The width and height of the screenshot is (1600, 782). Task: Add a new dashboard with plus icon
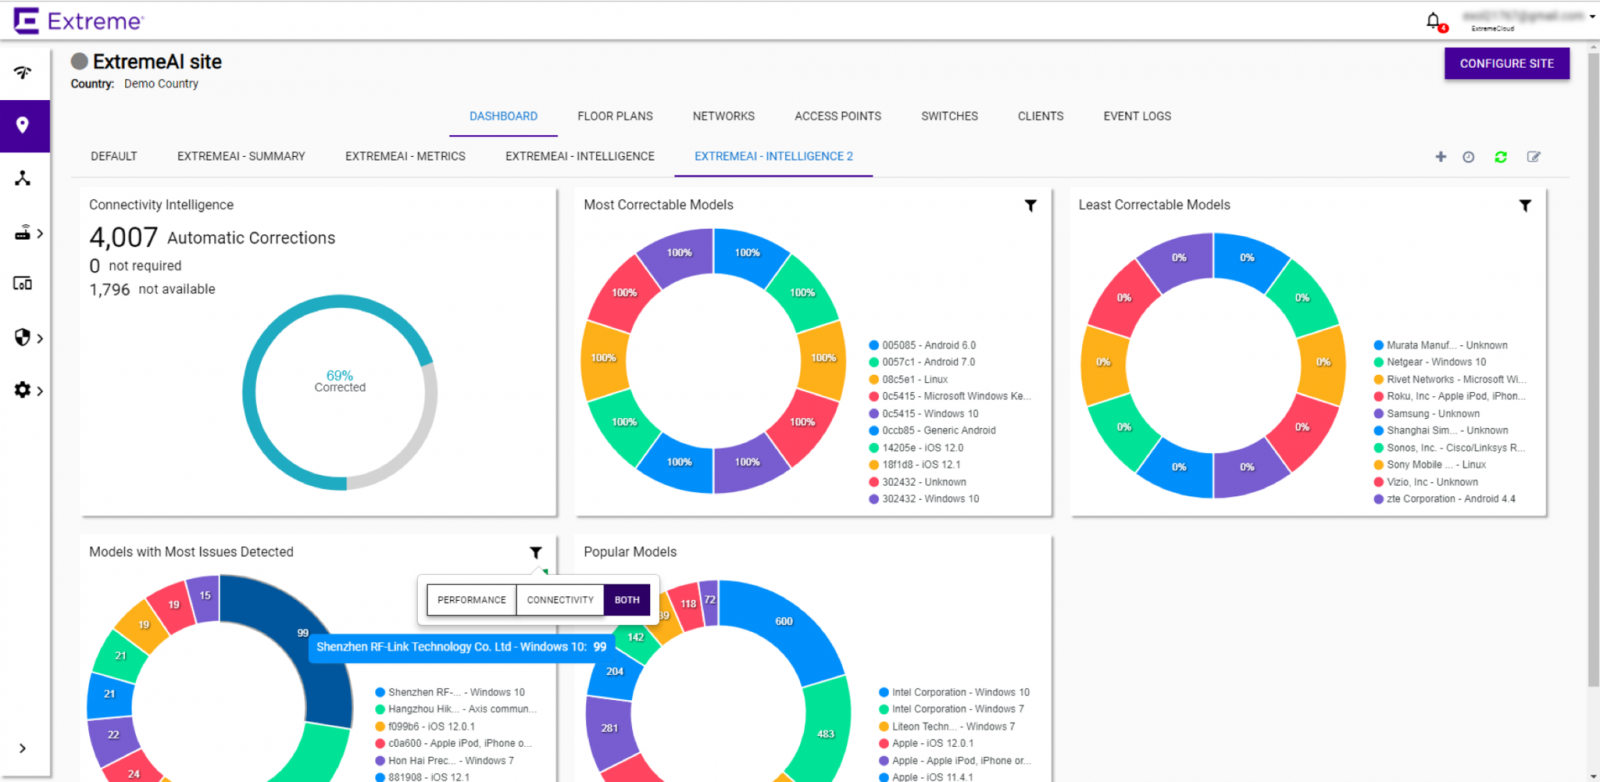[x=1441, y=157]
